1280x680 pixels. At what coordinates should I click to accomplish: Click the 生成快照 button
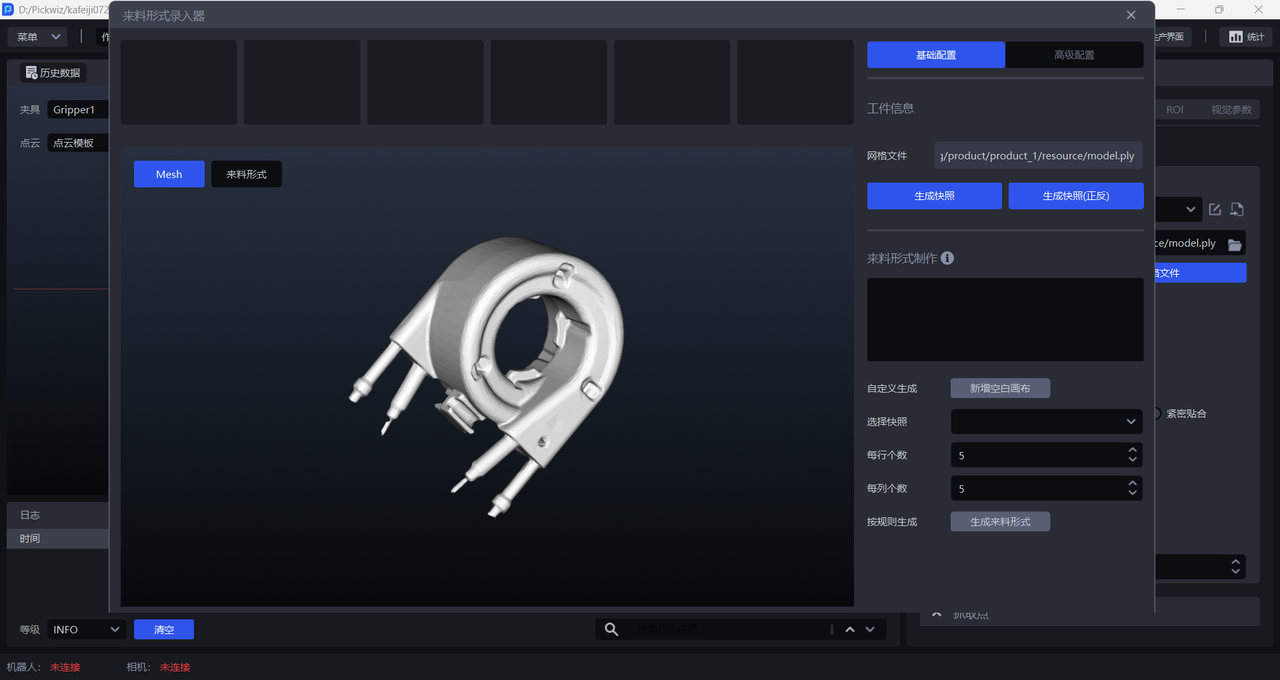(x=934, y=196)
